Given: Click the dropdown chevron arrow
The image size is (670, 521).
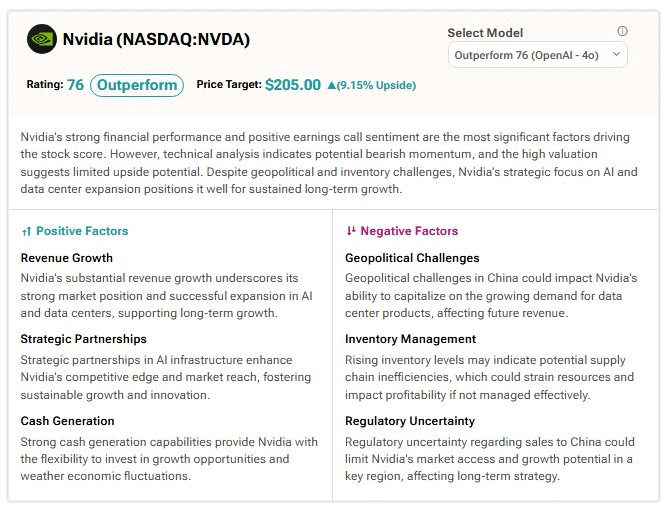Looking at the screenshot, I should pyautogui.click(x=615, y=55).
